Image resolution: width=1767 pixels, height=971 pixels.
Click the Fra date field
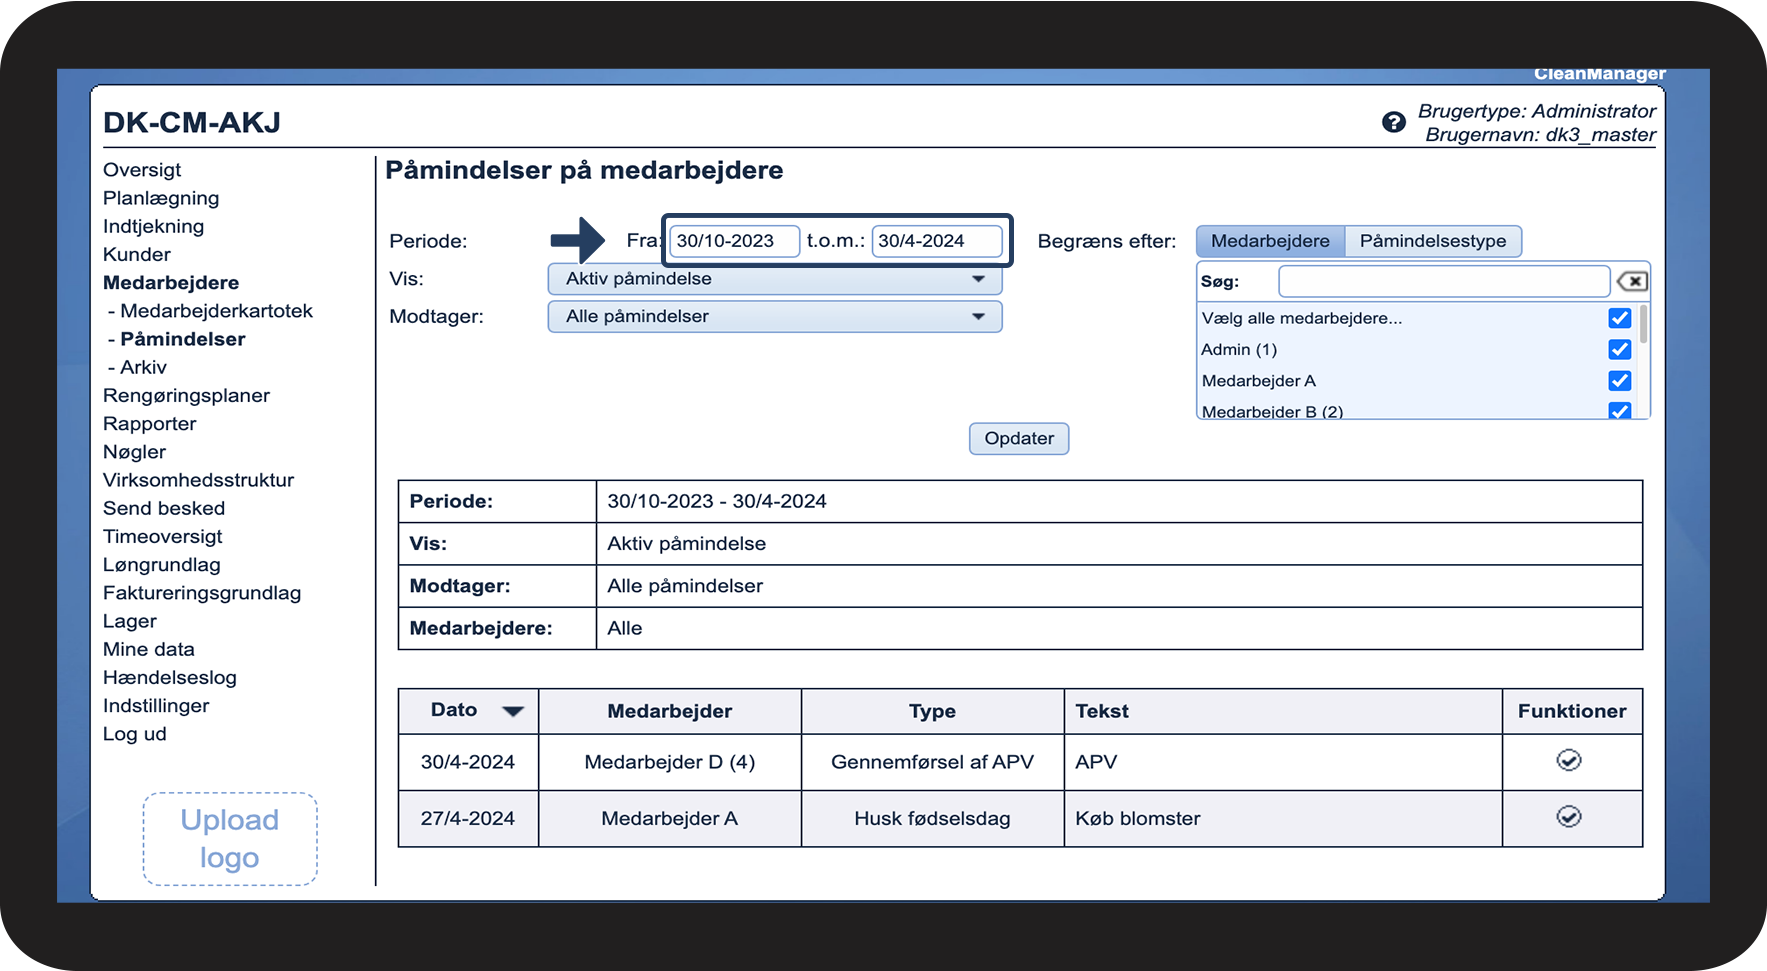click(734, 241)
